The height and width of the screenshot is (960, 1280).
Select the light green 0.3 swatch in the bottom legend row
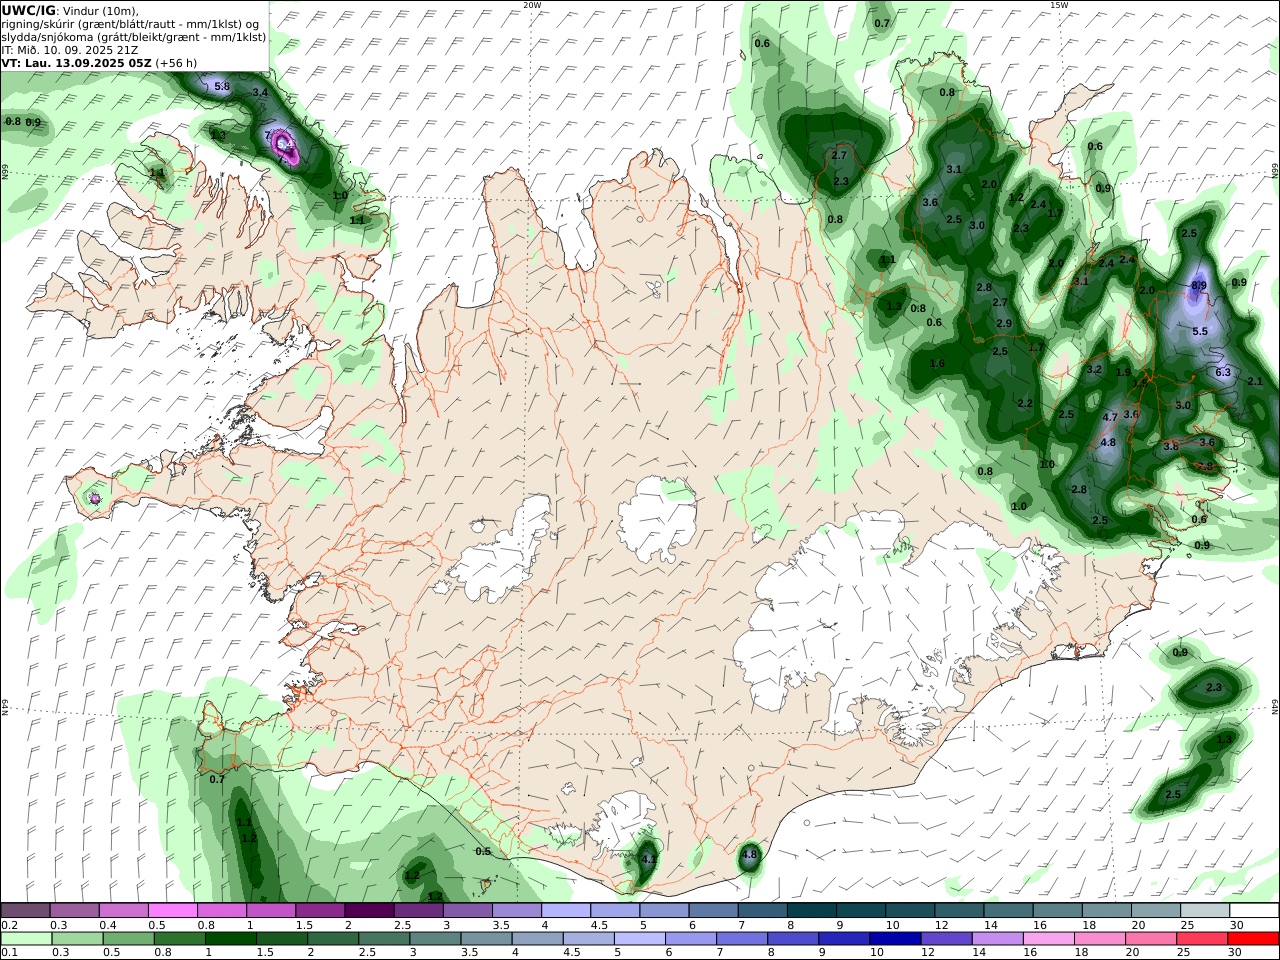click(77, 939)
